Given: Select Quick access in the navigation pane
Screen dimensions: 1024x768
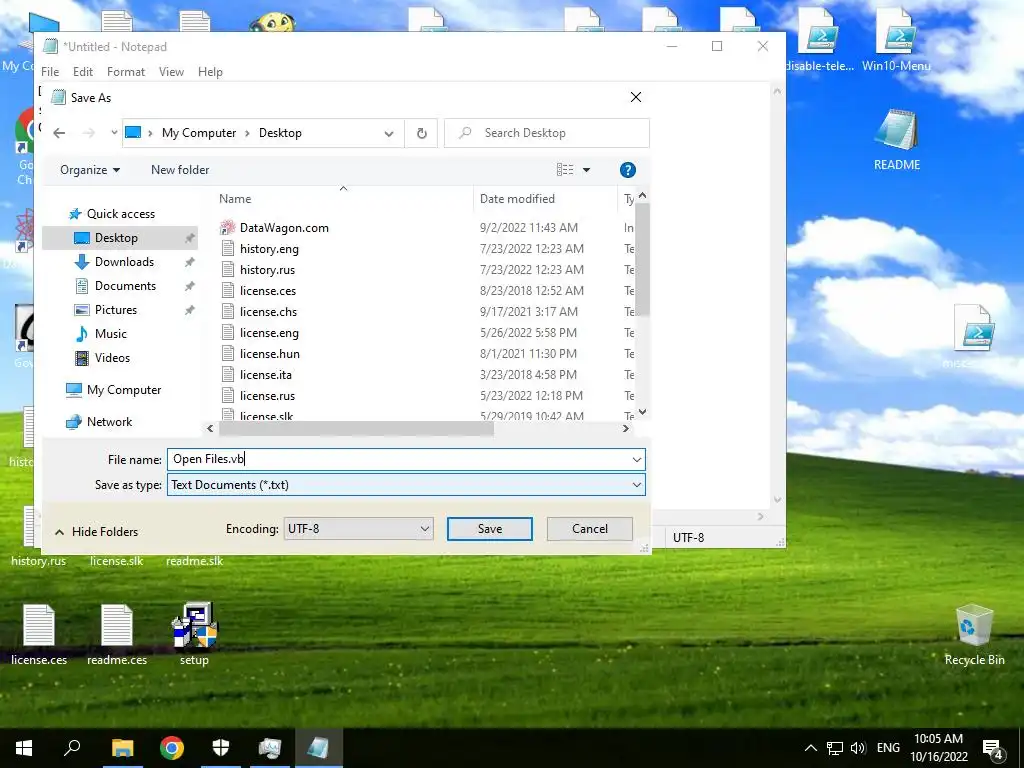Looking at the screenshot, I should [x=121, y=214].
